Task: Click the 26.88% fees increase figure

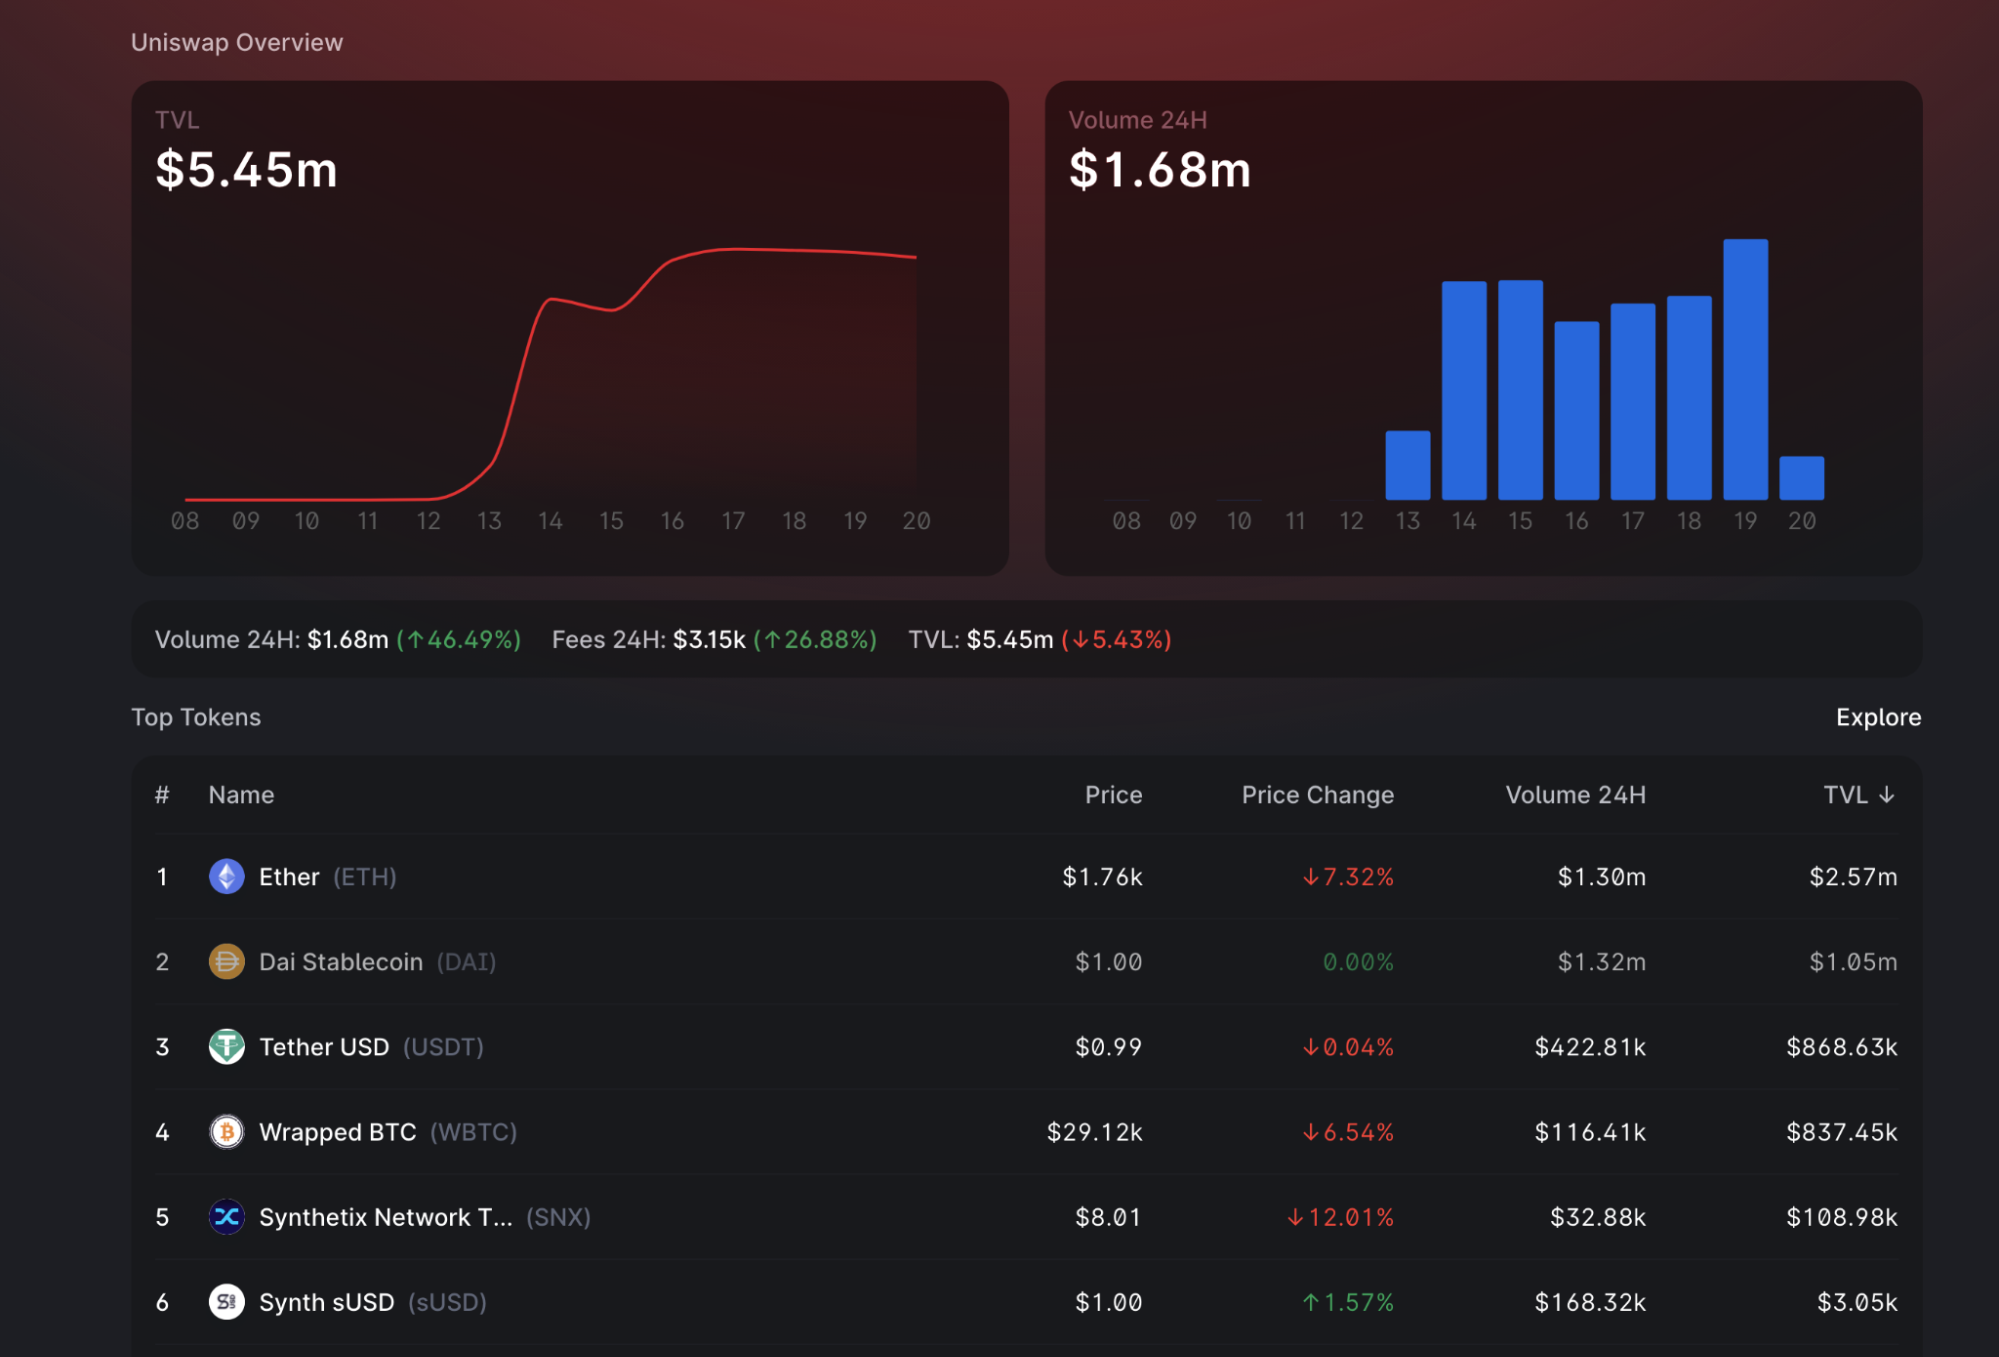Action: tap(815, 640)
